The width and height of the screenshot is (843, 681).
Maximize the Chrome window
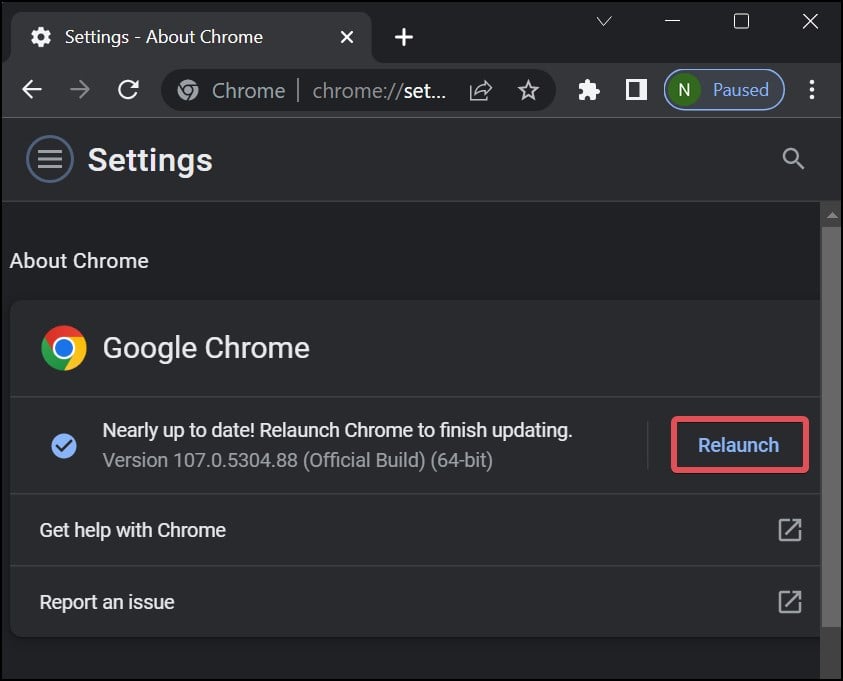coord(741,21)
